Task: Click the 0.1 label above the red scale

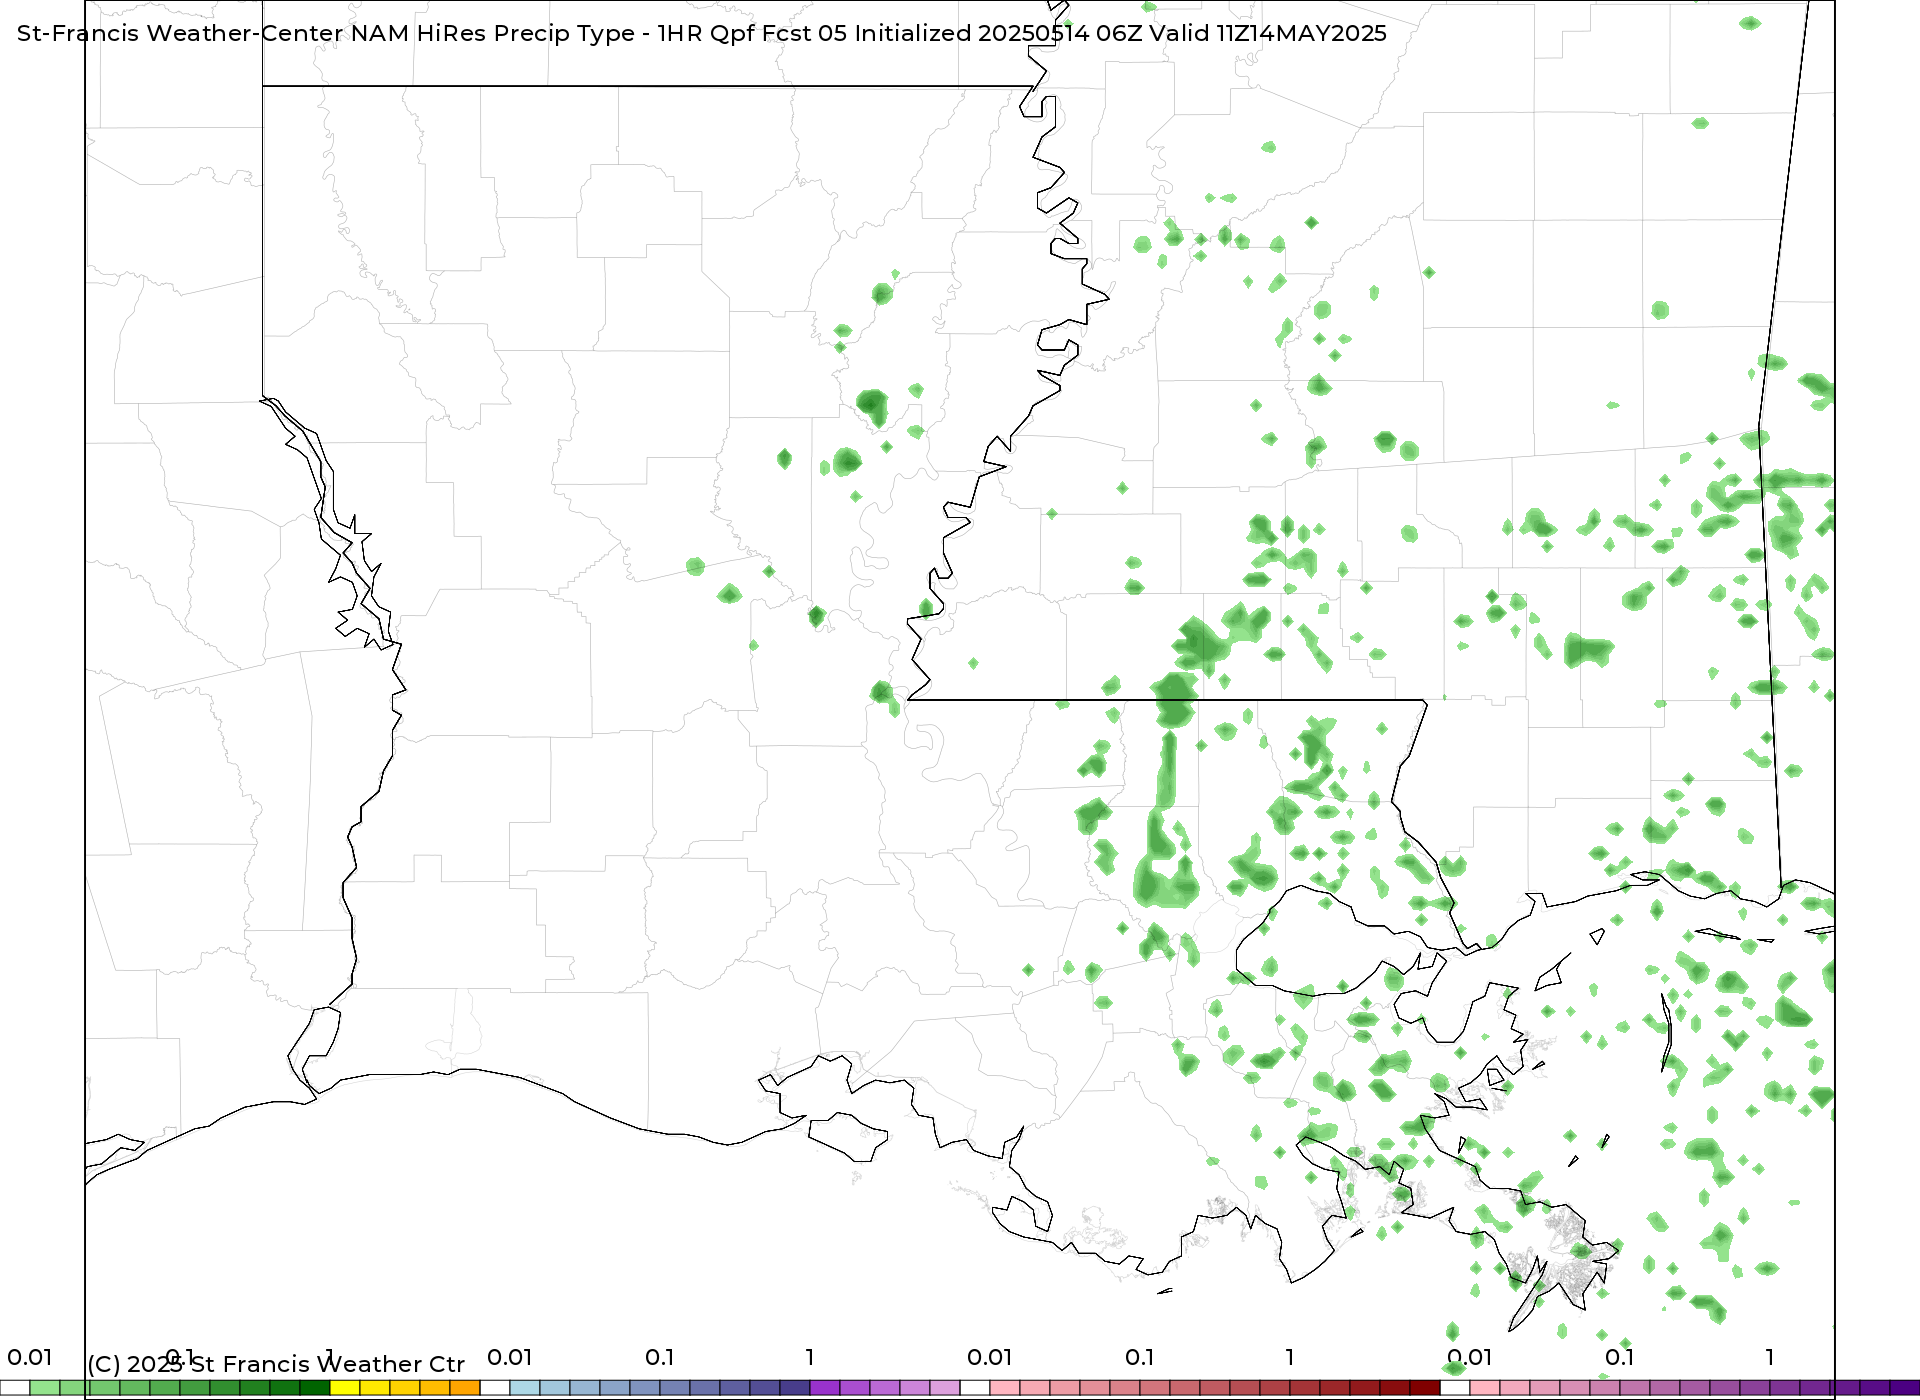Action: 1140,1357
